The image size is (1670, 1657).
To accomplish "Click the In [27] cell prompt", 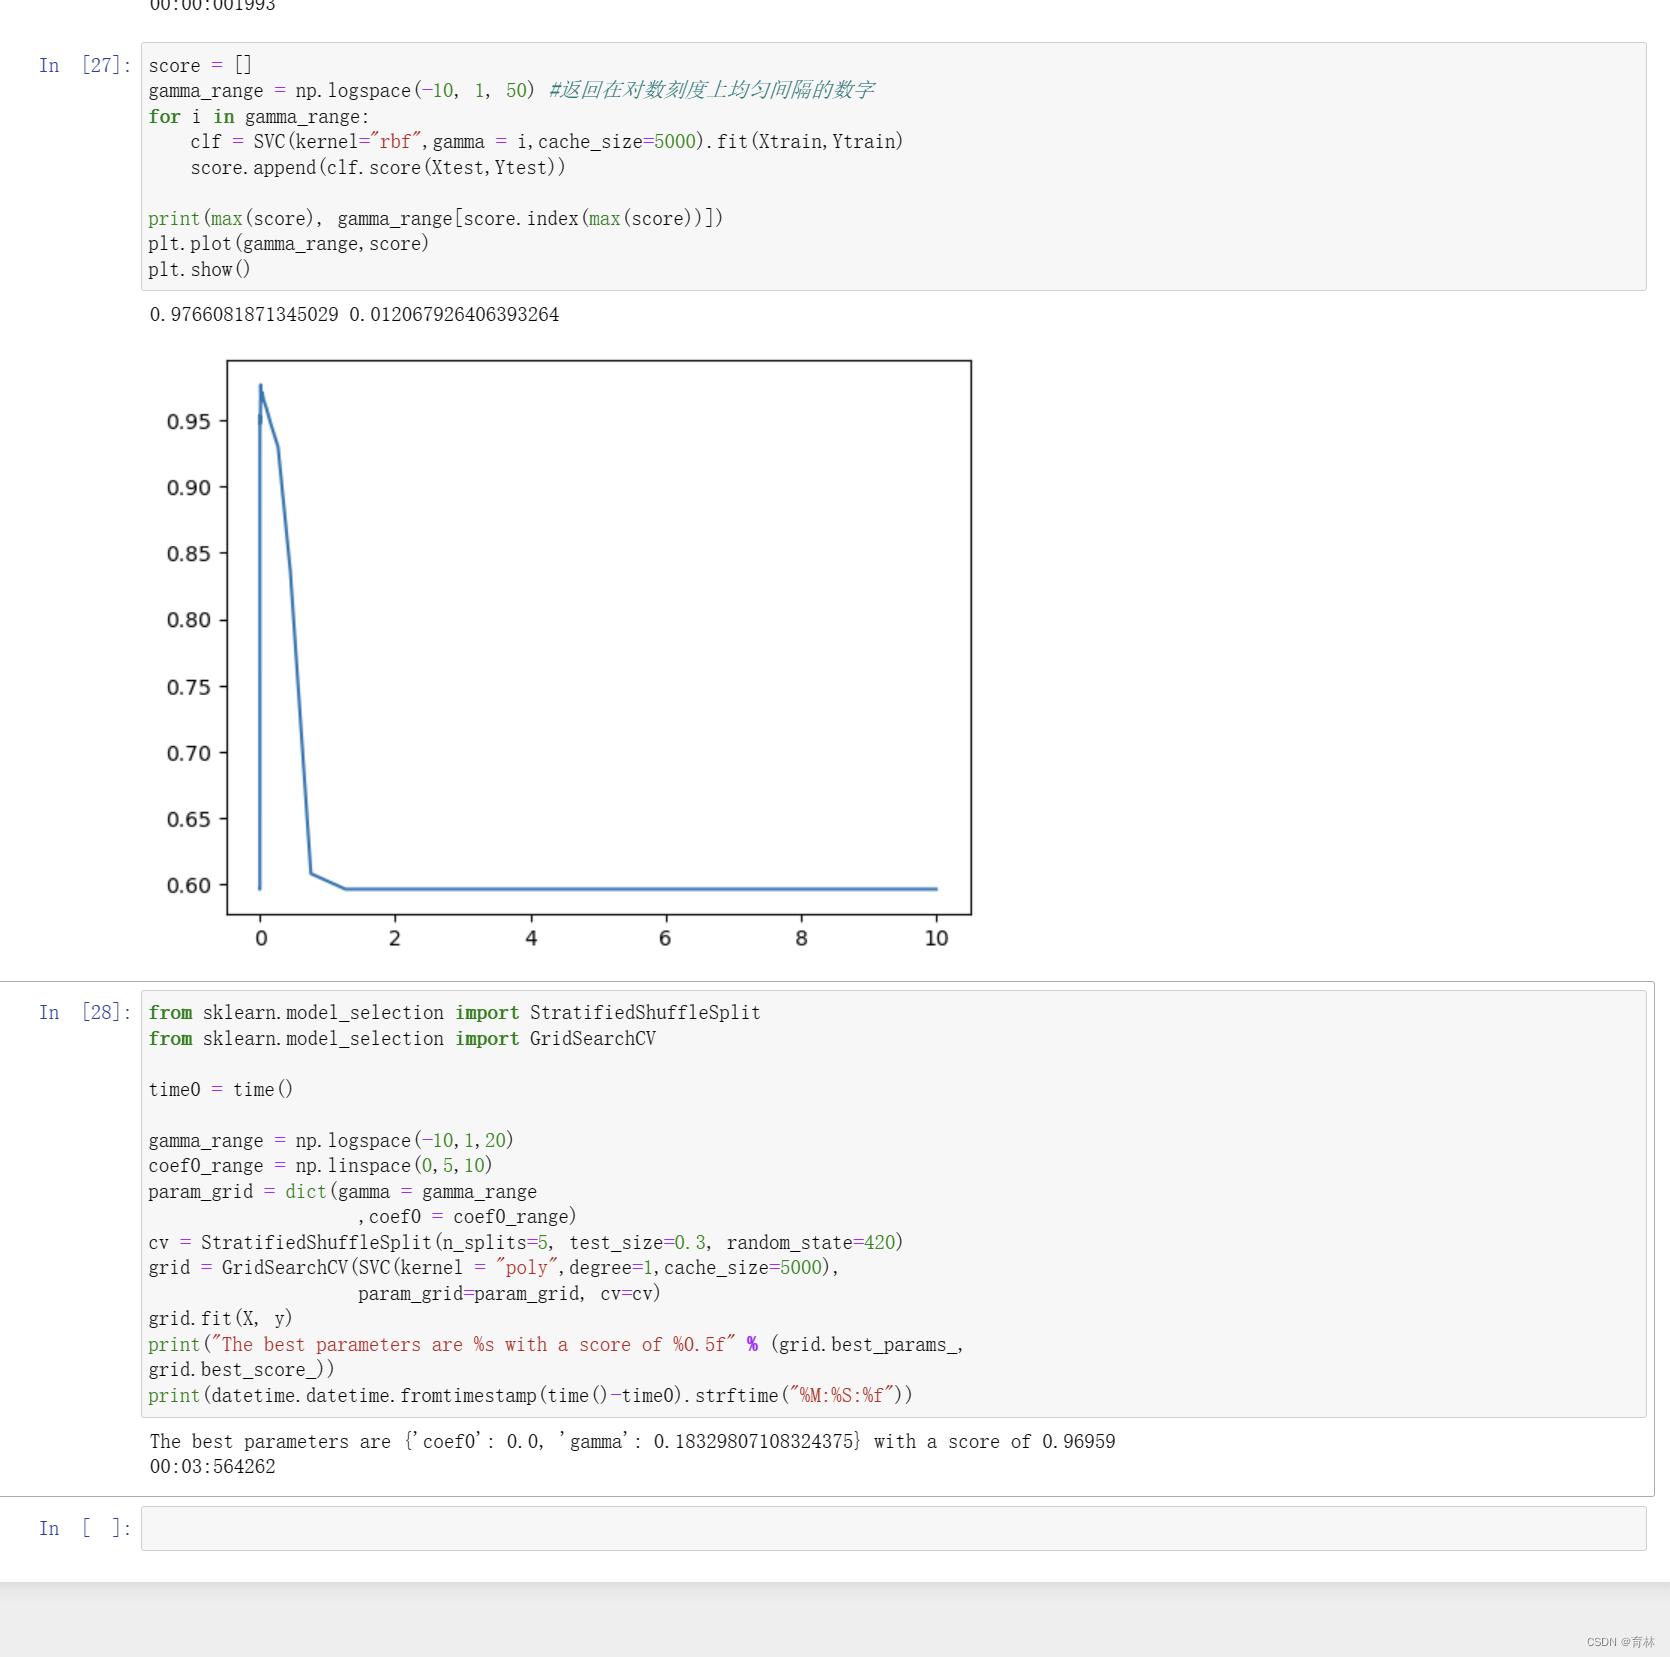I will pyautogui.click(x=85, y=65).
